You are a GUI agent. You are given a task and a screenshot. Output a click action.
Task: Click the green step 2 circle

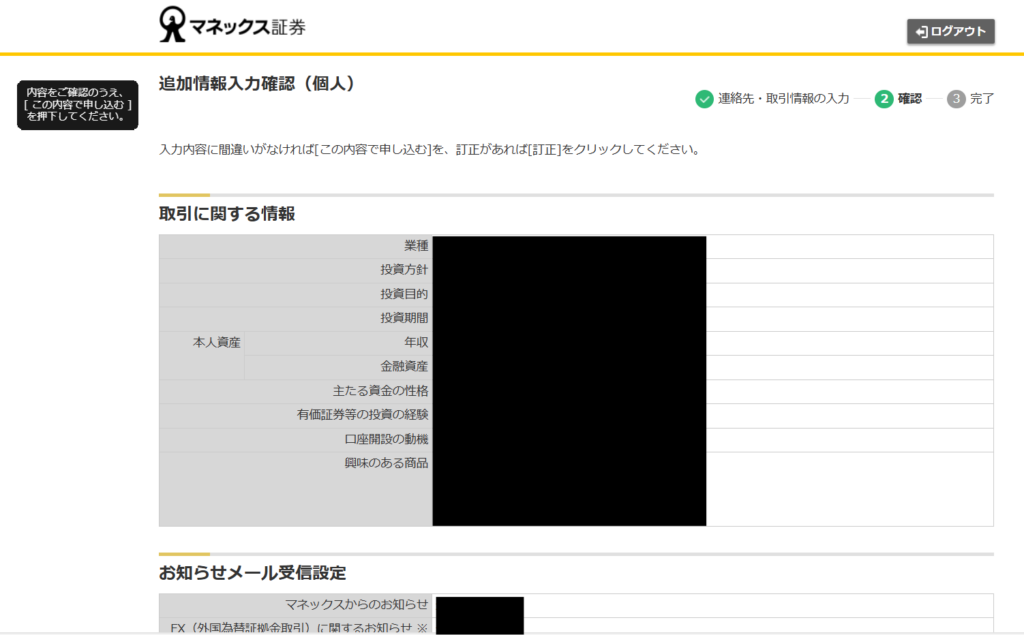point(884,99)
